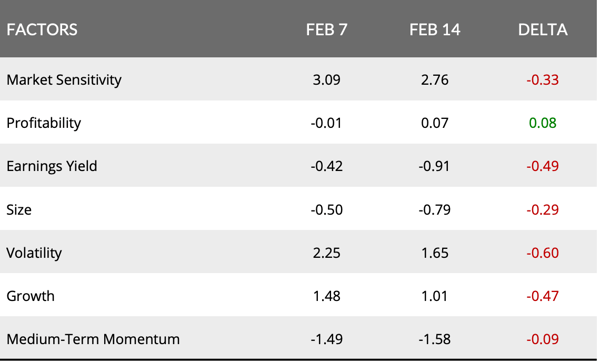Click the FEB 14 column header
Viewport: 600px width, 362px height.
(x=435, y=30)
